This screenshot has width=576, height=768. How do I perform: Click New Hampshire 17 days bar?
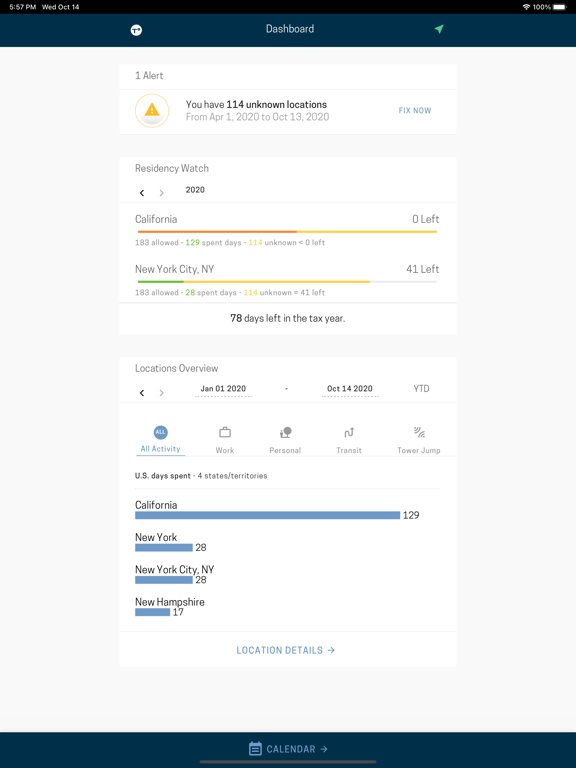[152, 612]
